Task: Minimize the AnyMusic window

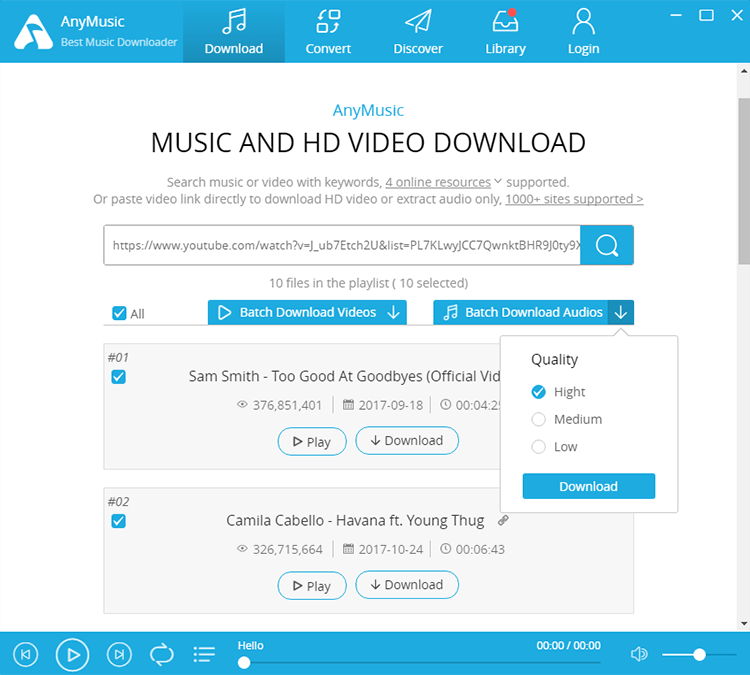Action: point(676,15)
